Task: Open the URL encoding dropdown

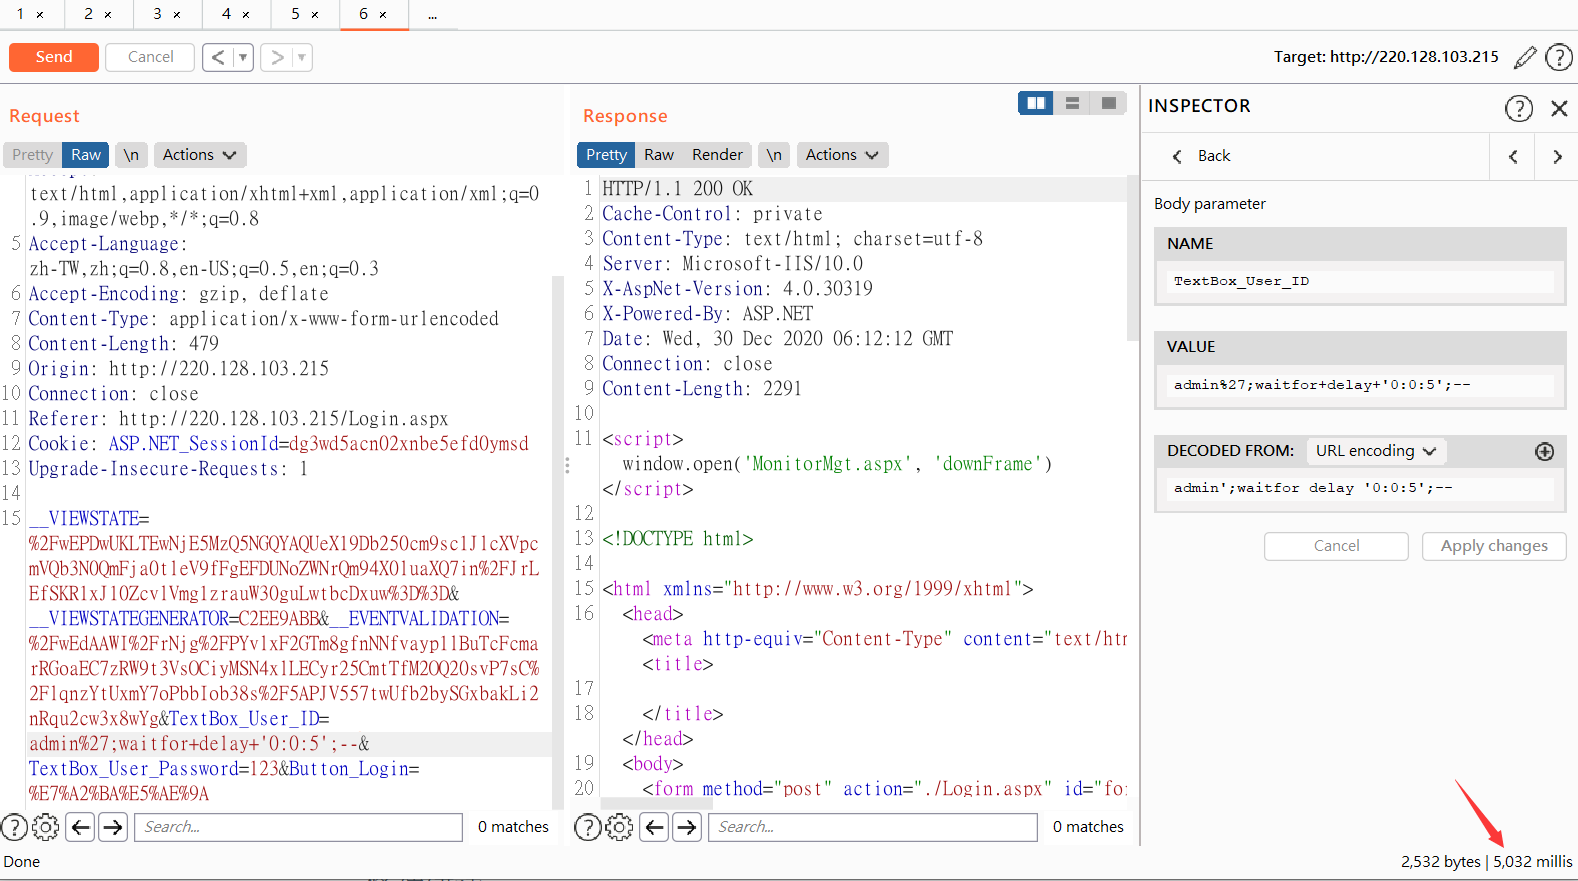Action: (x=1376, y=451)
